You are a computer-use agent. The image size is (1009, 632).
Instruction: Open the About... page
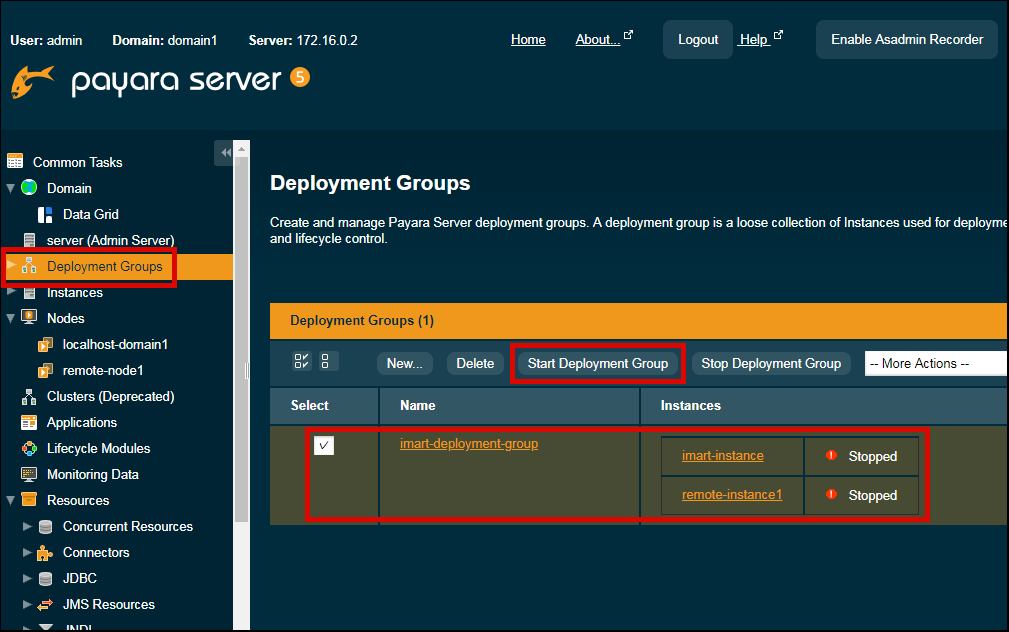pyautogui.click(x=596, y=39)
